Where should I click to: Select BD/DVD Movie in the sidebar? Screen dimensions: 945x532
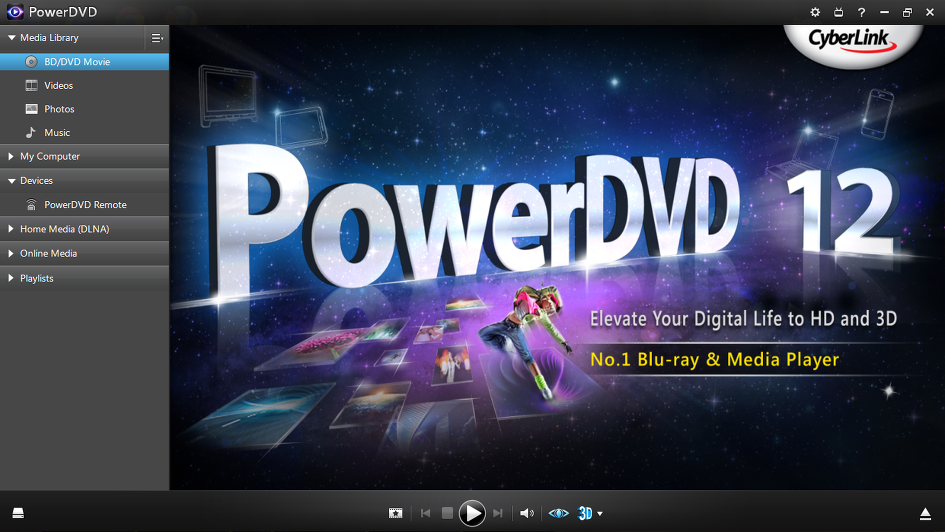tap(84, 61)
